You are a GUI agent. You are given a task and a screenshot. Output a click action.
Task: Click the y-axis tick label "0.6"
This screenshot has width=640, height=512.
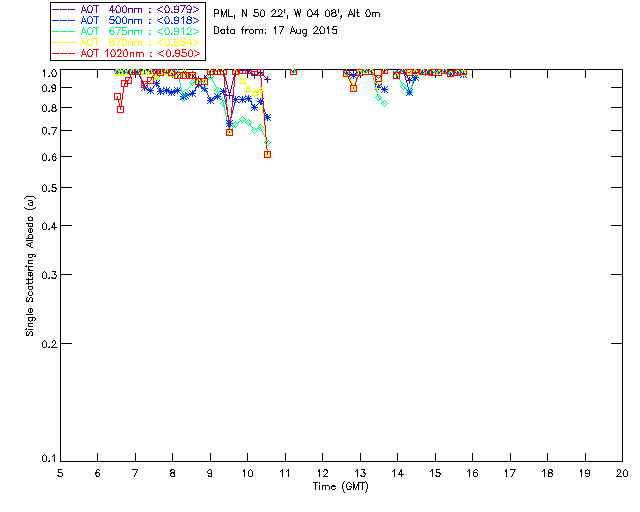click(49, 157)
